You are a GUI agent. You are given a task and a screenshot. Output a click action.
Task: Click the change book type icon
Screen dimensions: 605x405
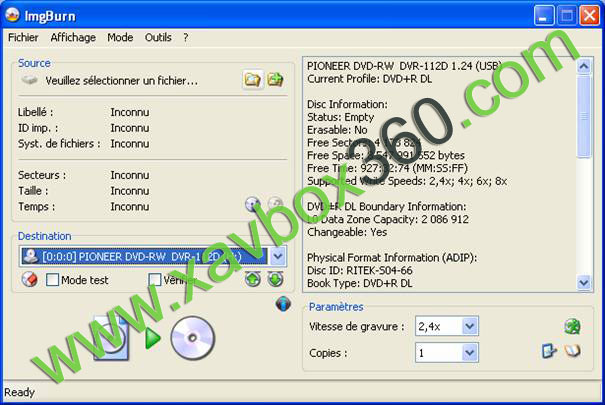(549, 351)
